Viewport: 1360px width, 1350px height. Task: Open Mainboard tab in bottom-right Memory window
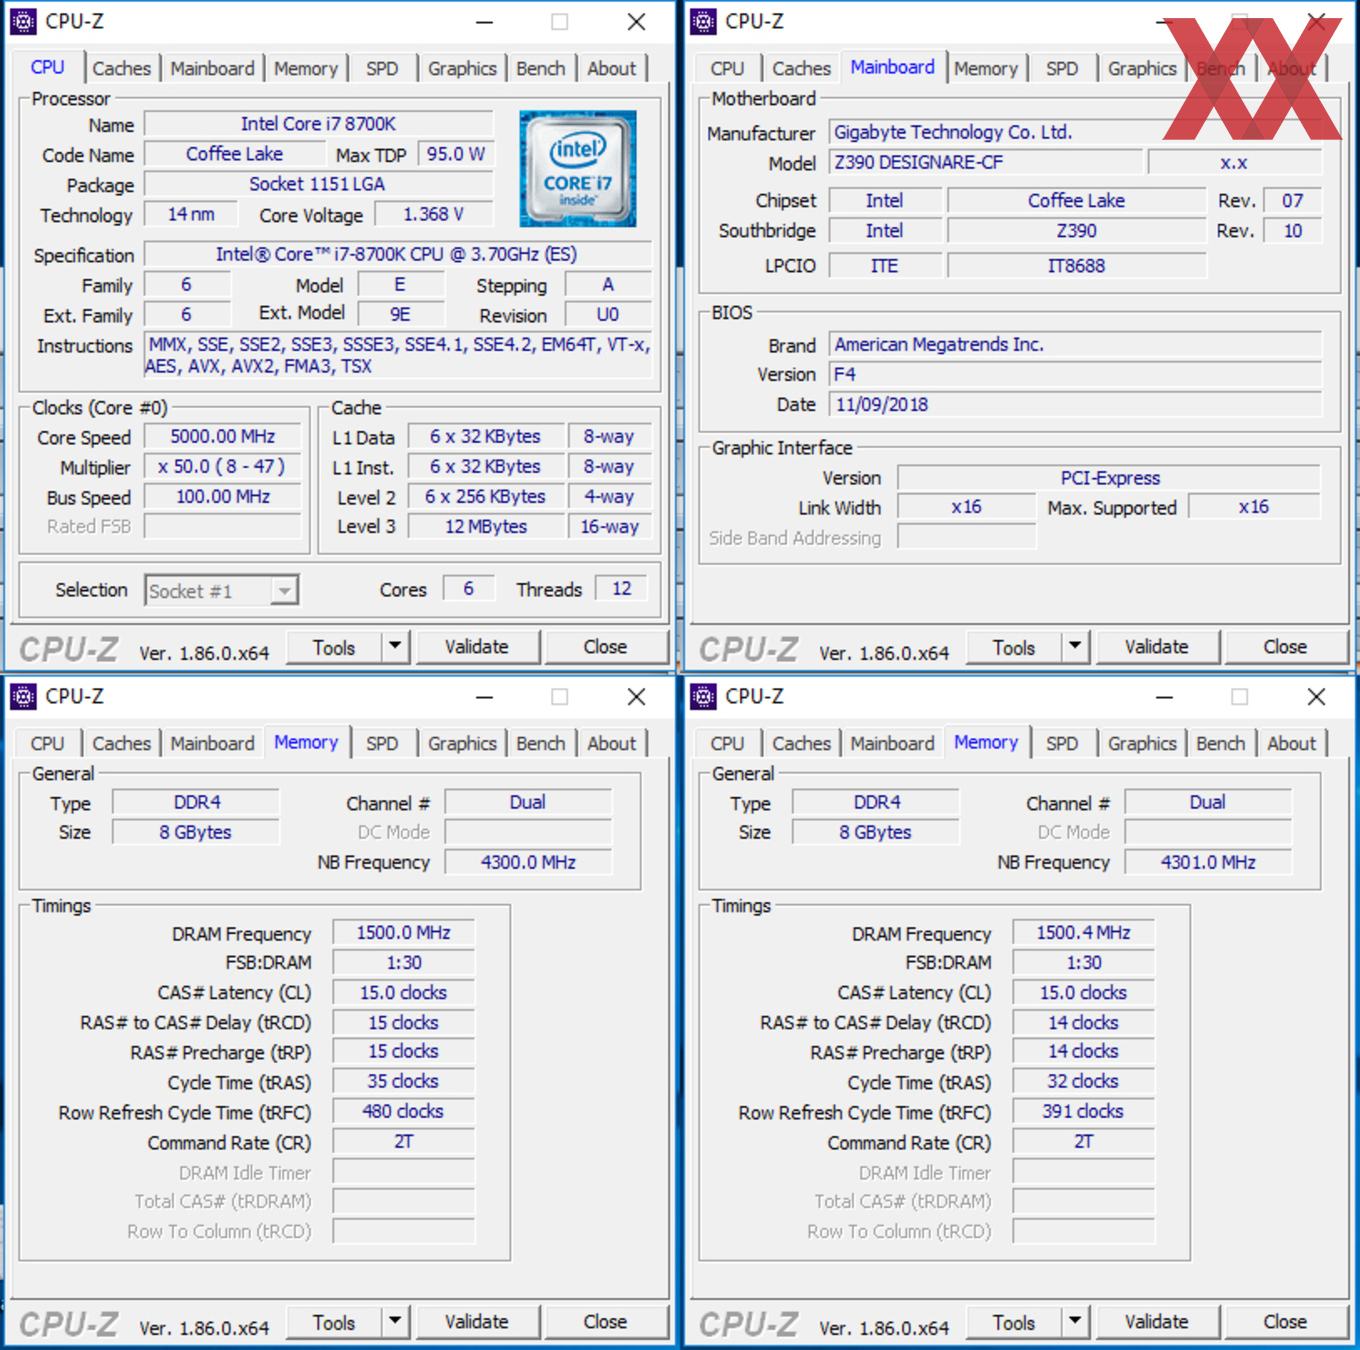coord(892,743)
